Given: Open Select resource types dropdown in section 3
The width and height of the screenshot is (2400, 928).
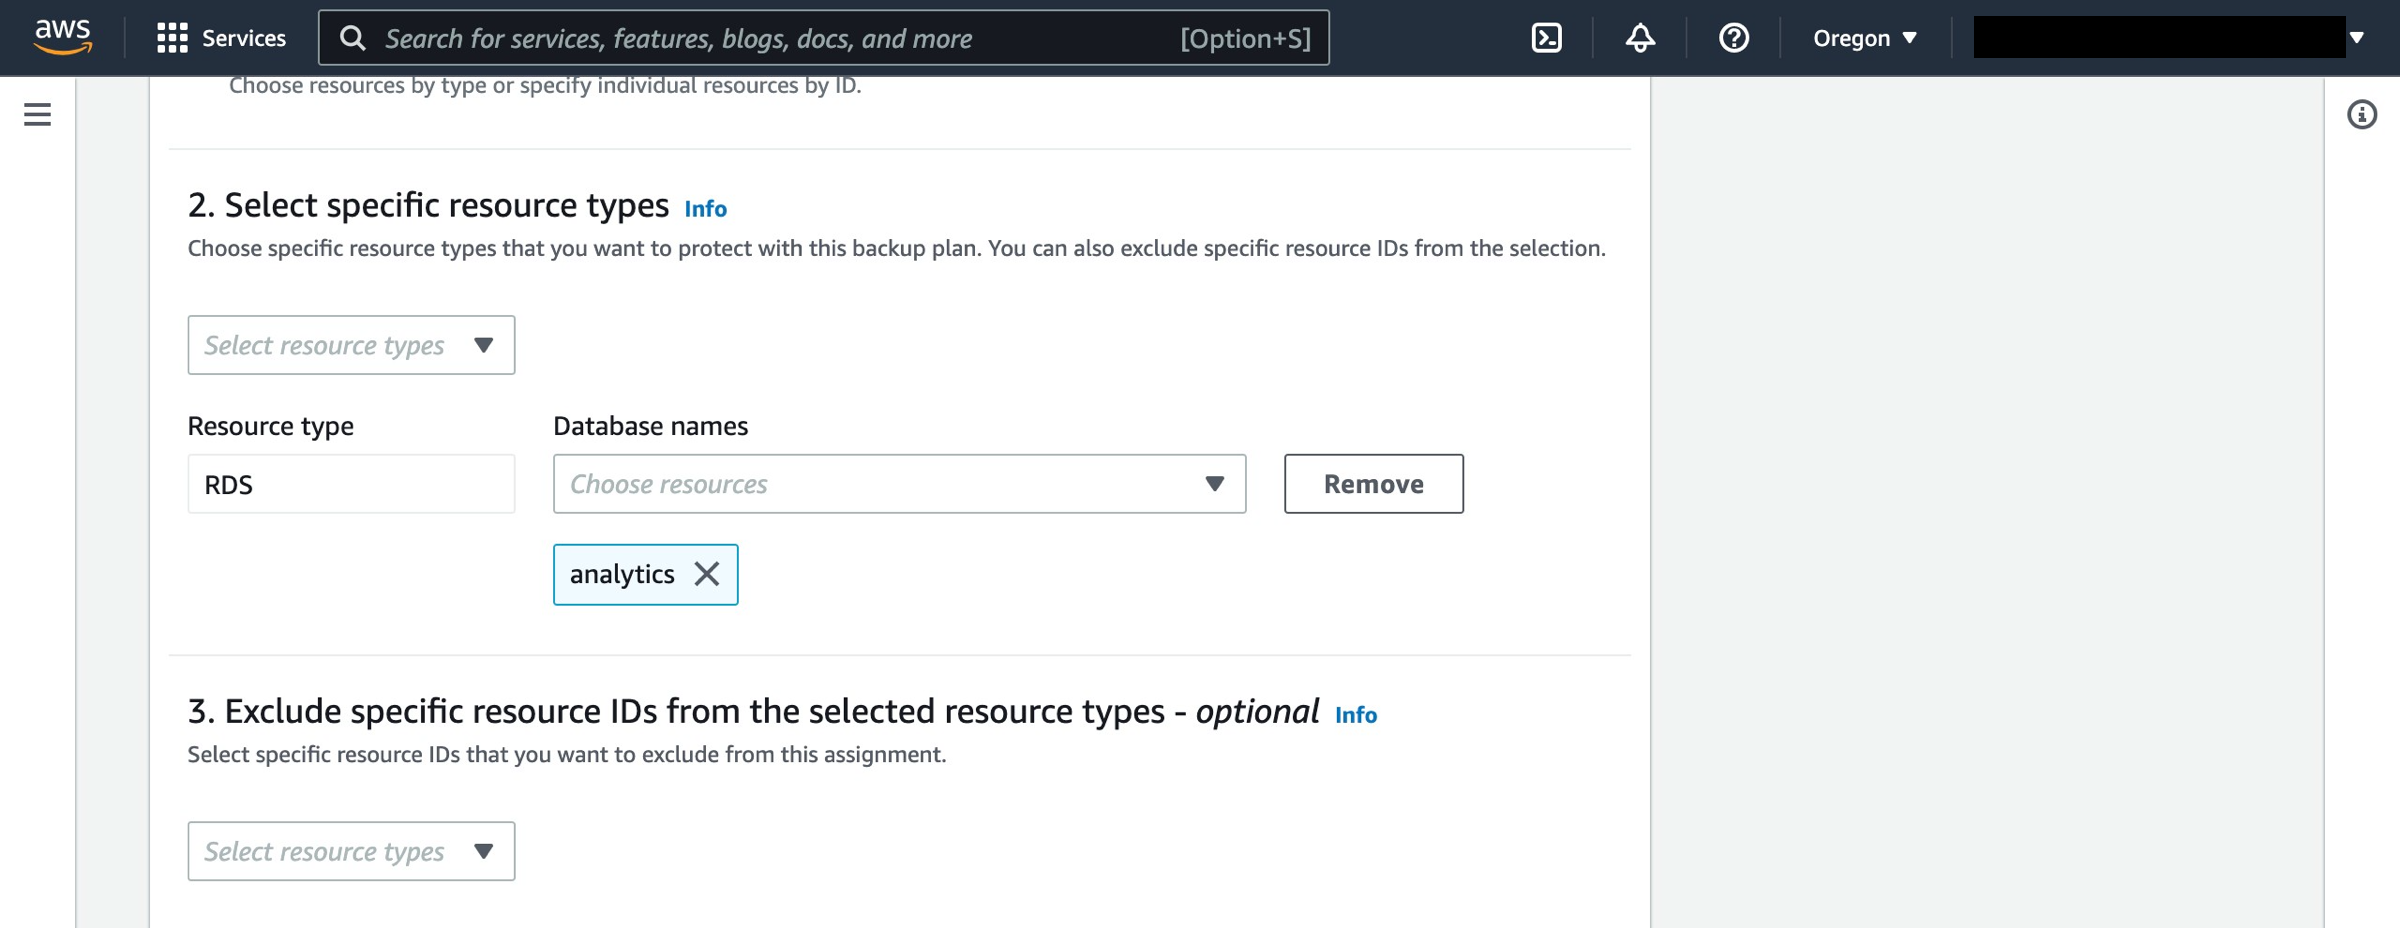Looking at the screenshot, I should click(351, 851).
